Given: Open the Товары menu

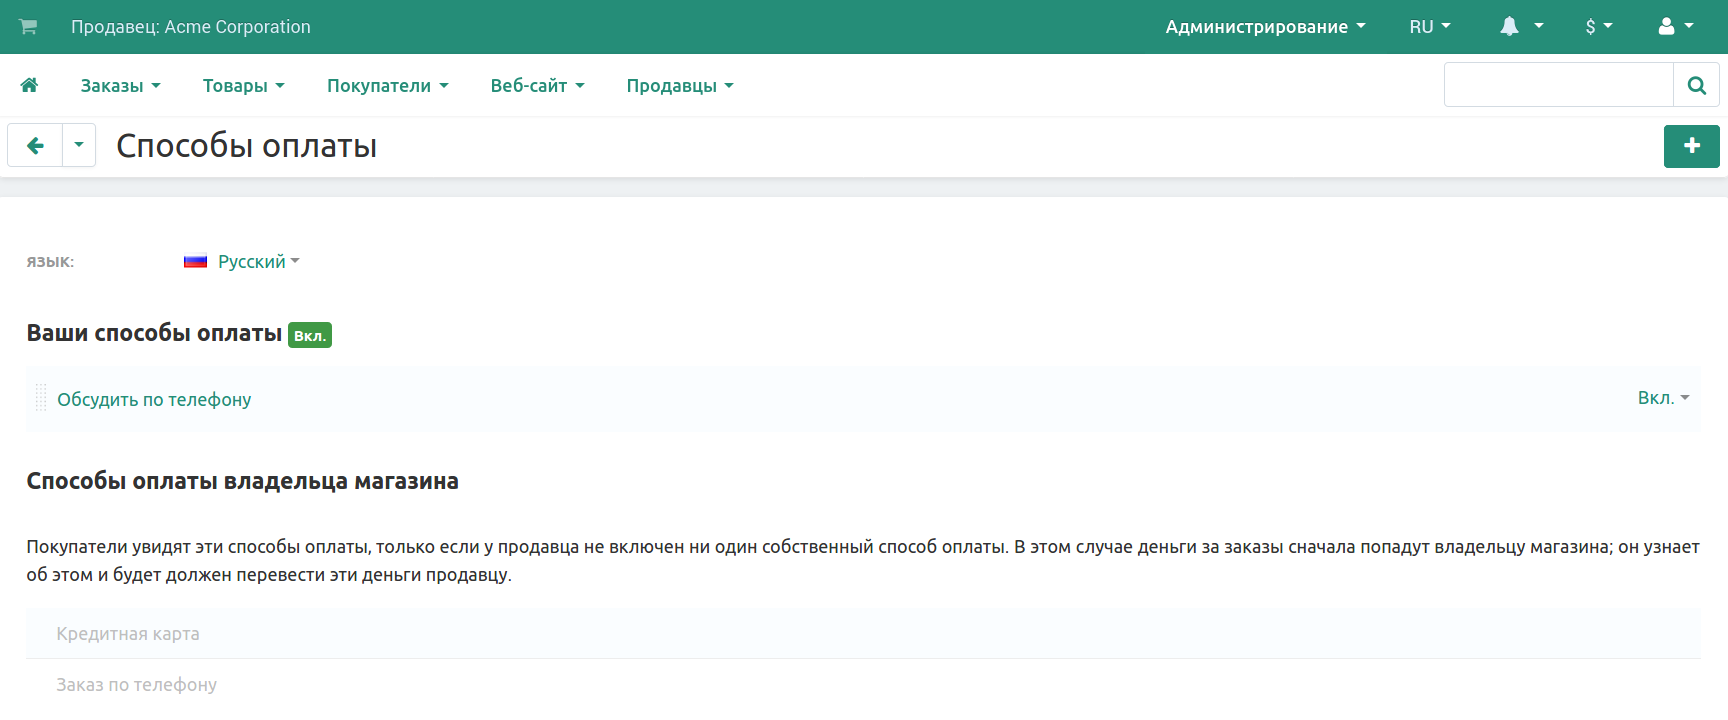Looking at the screenshot, I should [x=243, y=86].
